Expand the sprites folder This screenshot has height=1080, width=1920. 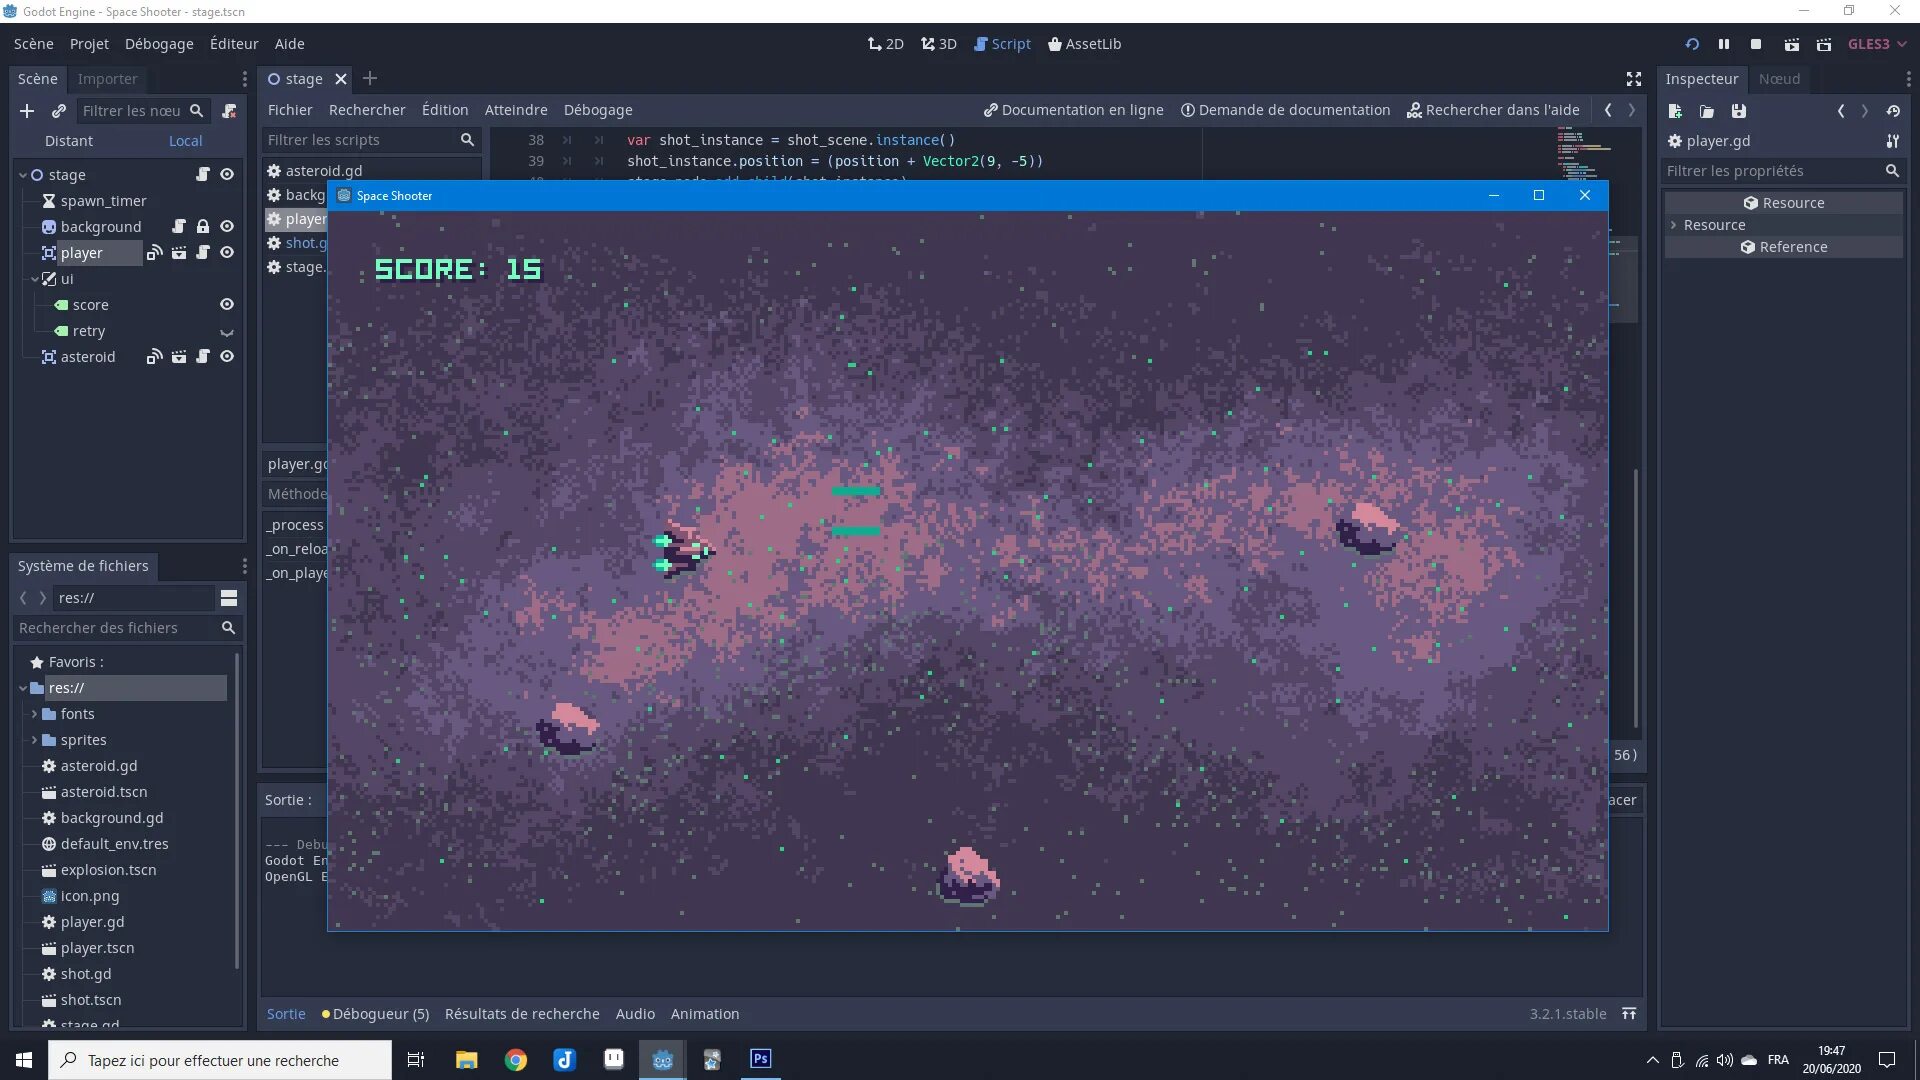(x=34, y=740)
